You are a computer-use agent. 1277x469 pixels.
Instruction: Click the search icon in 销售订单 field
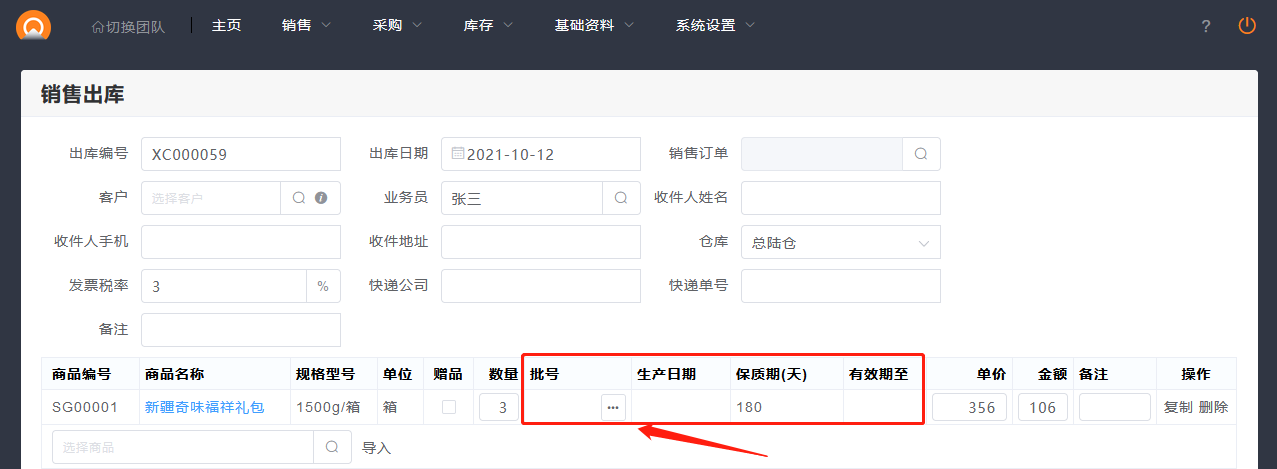(921, 154)
